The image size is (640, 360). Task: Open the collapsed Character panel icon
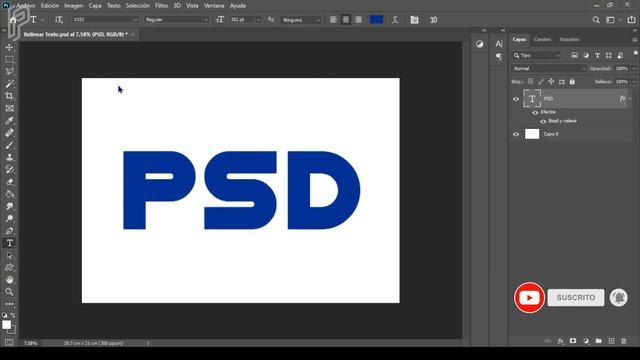pyautogui.click(x=499, y=44)
